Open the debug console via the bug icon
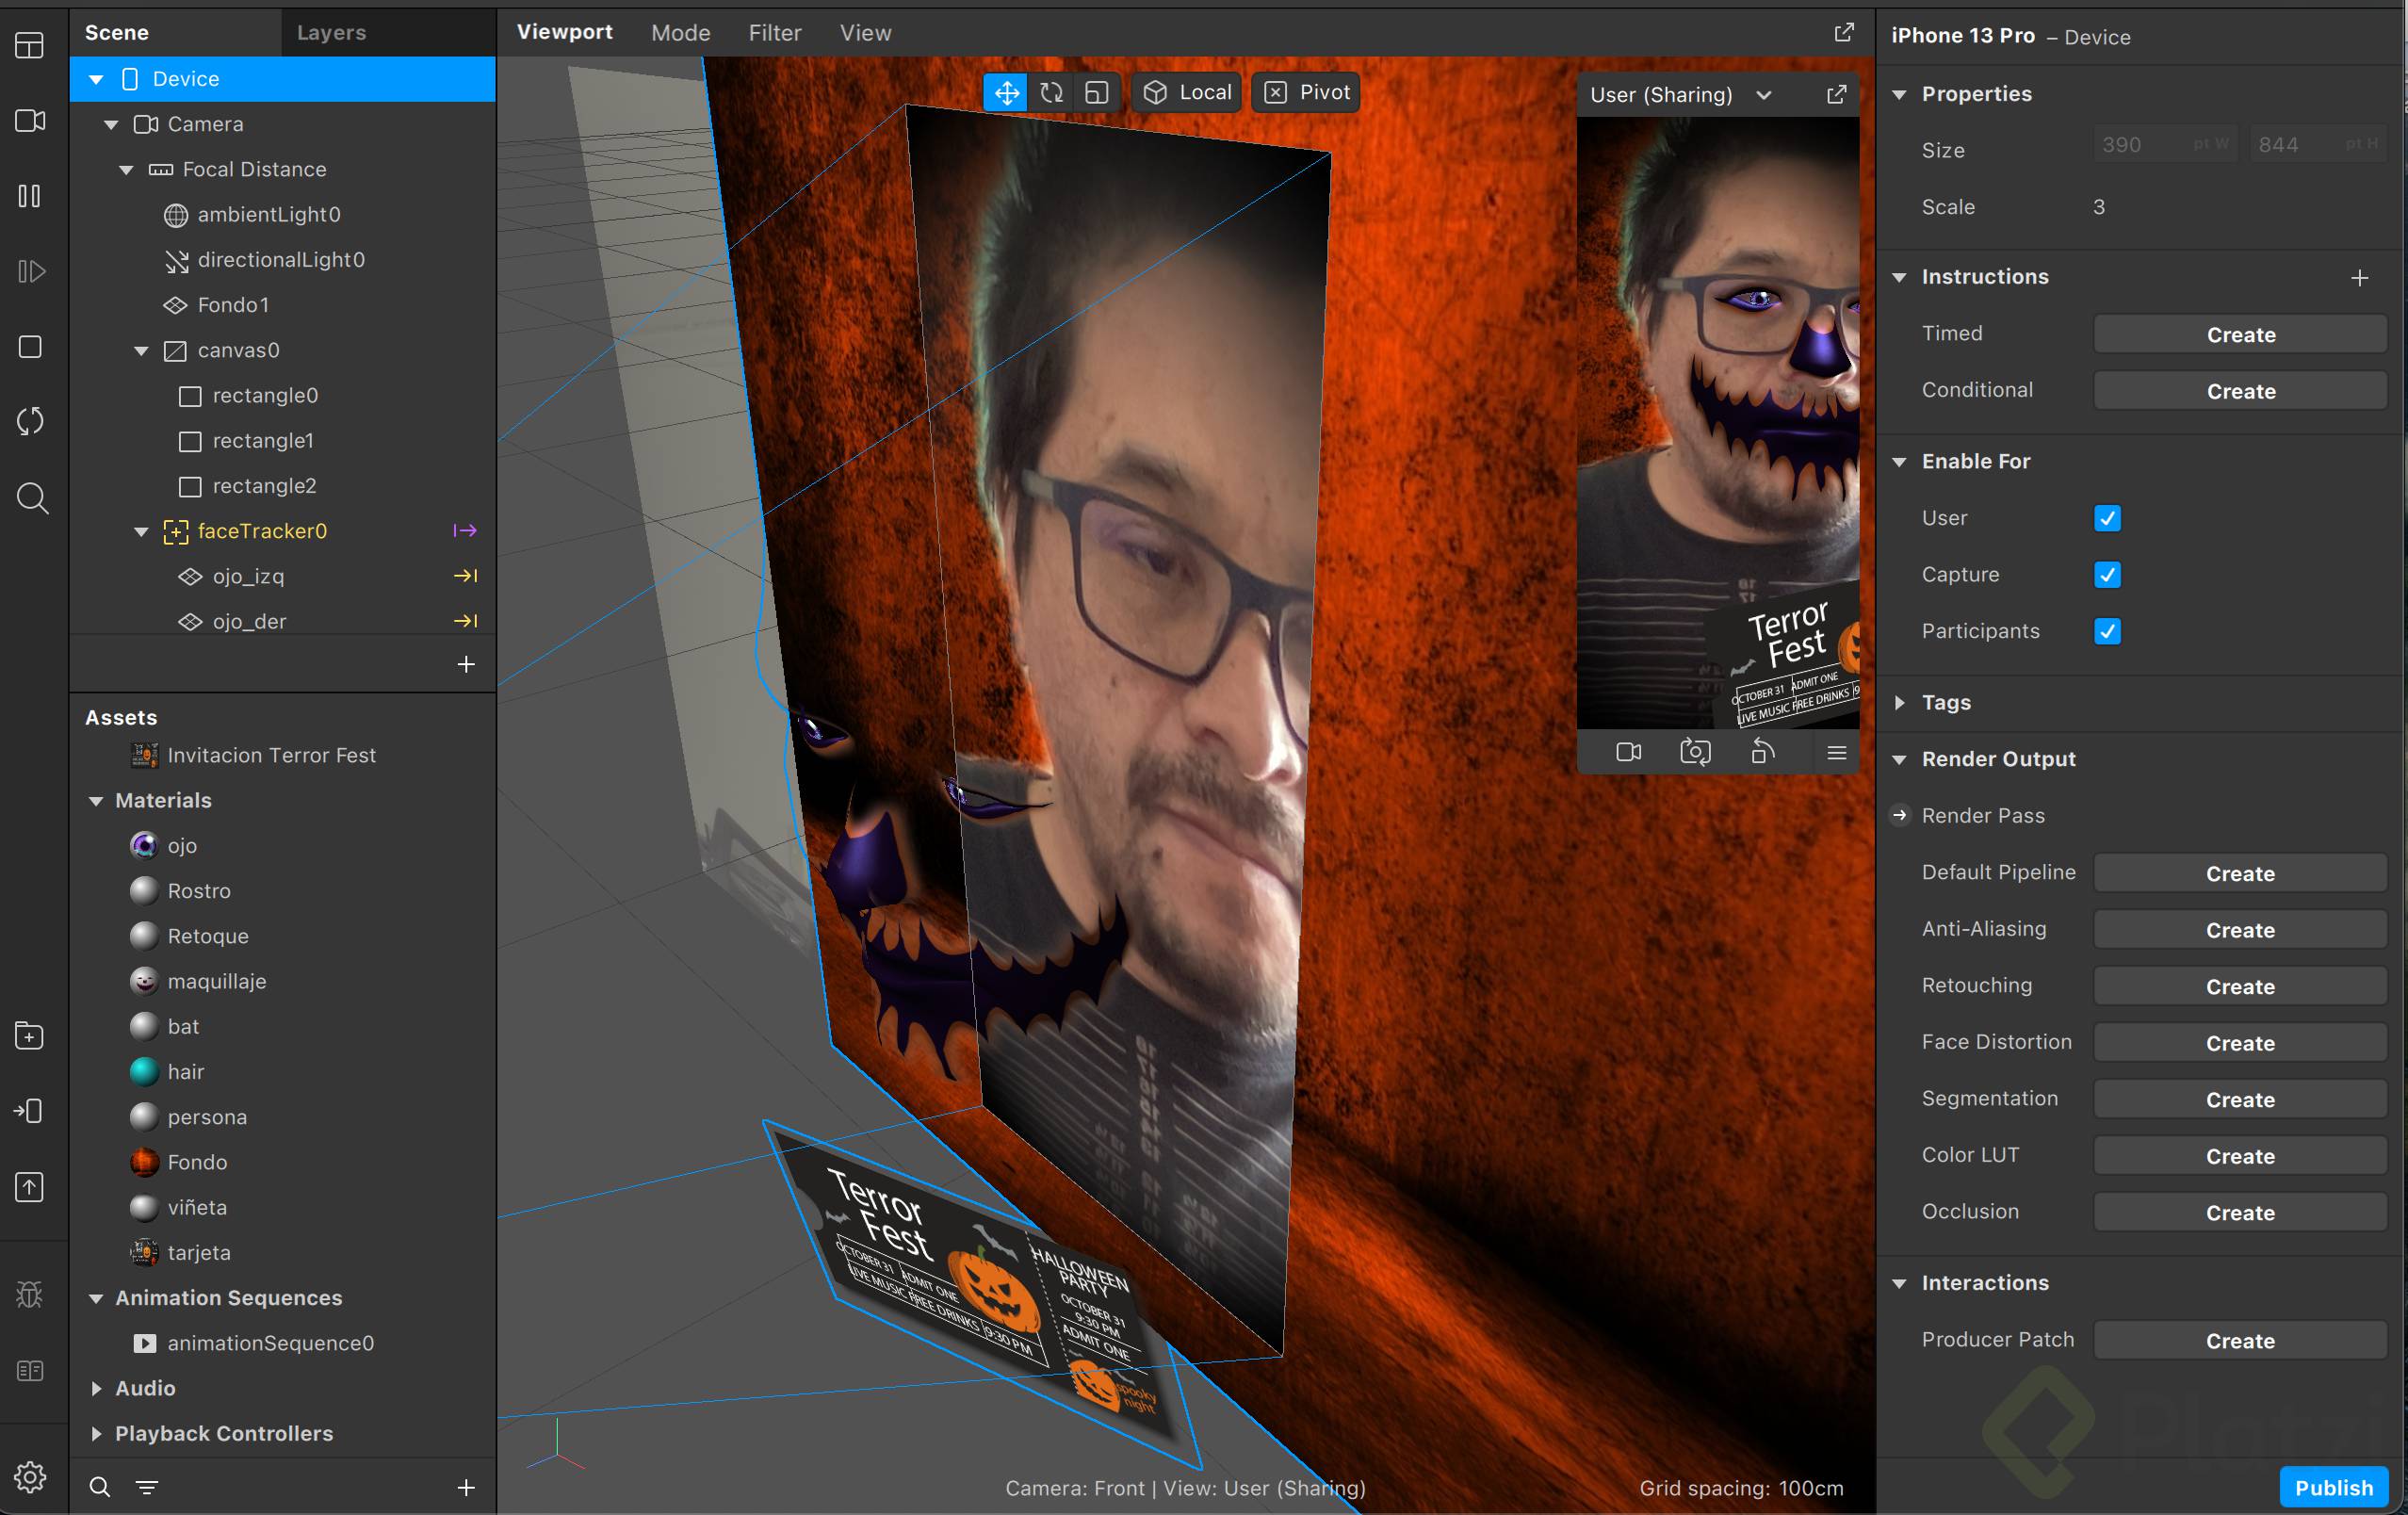This screenshot has width=2408, height=1515. (30, 1295)
